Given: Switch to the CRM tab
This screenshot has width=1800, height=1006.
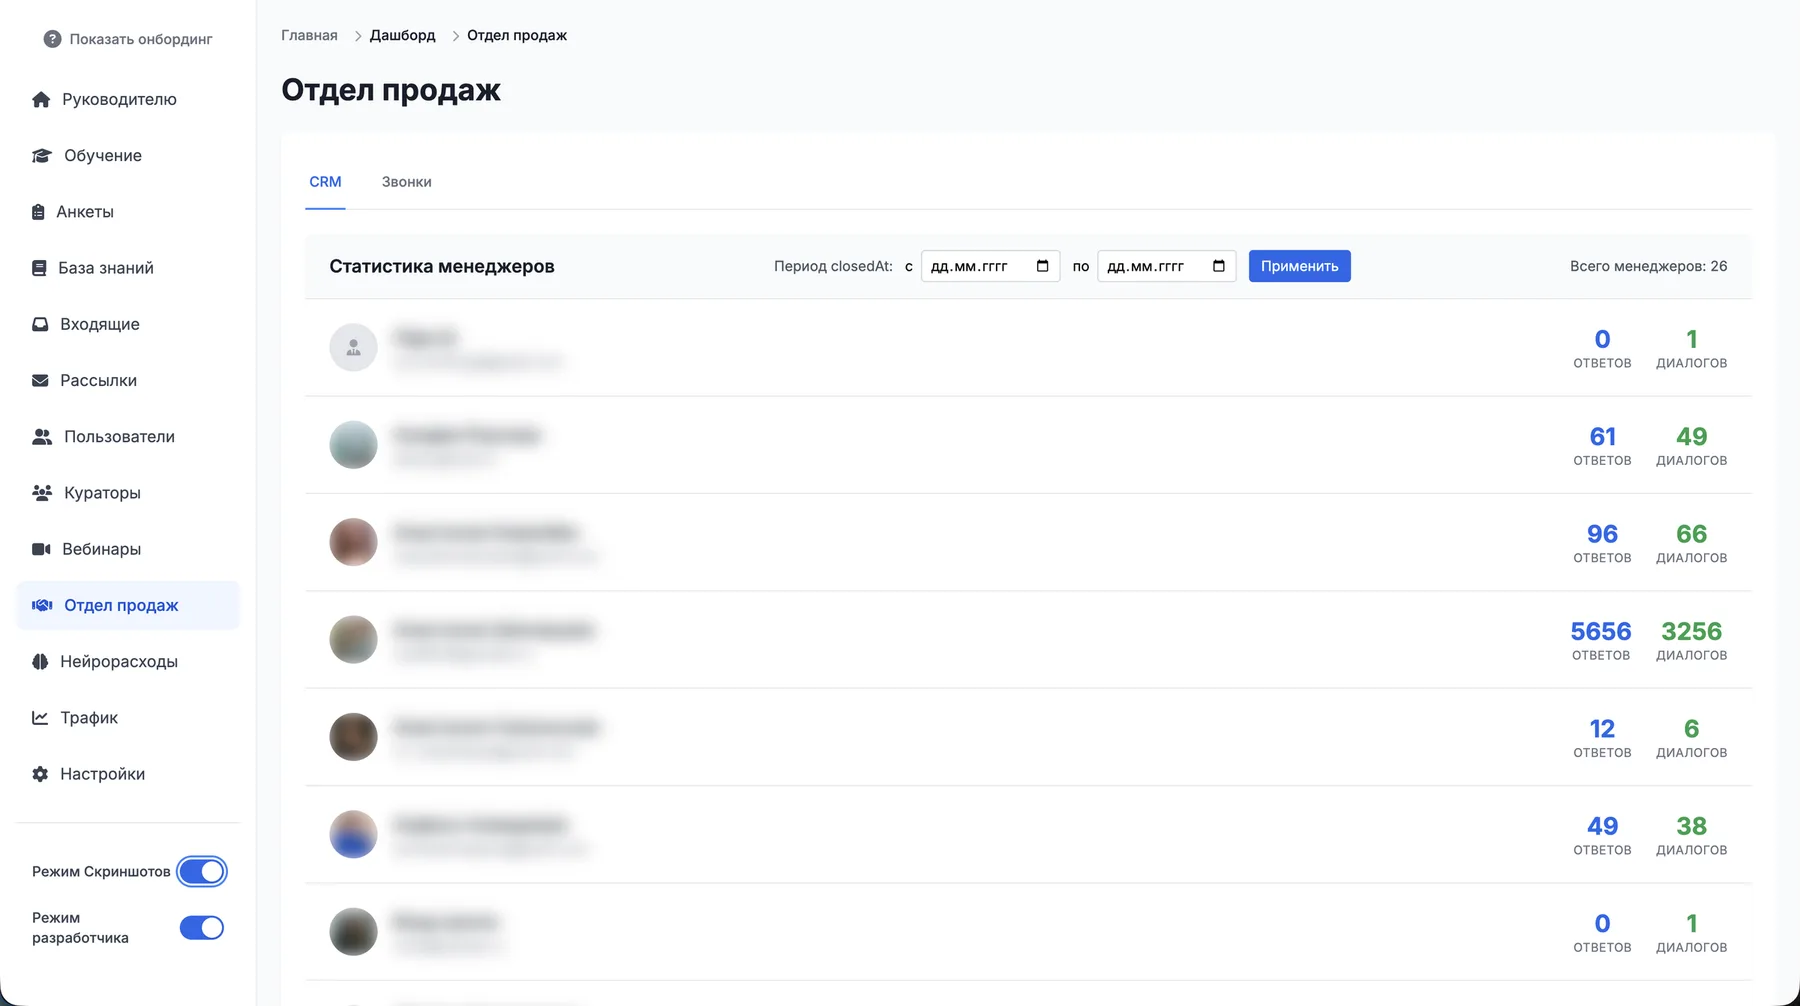Looking at the screenshot, I should (x=325, y=182).
